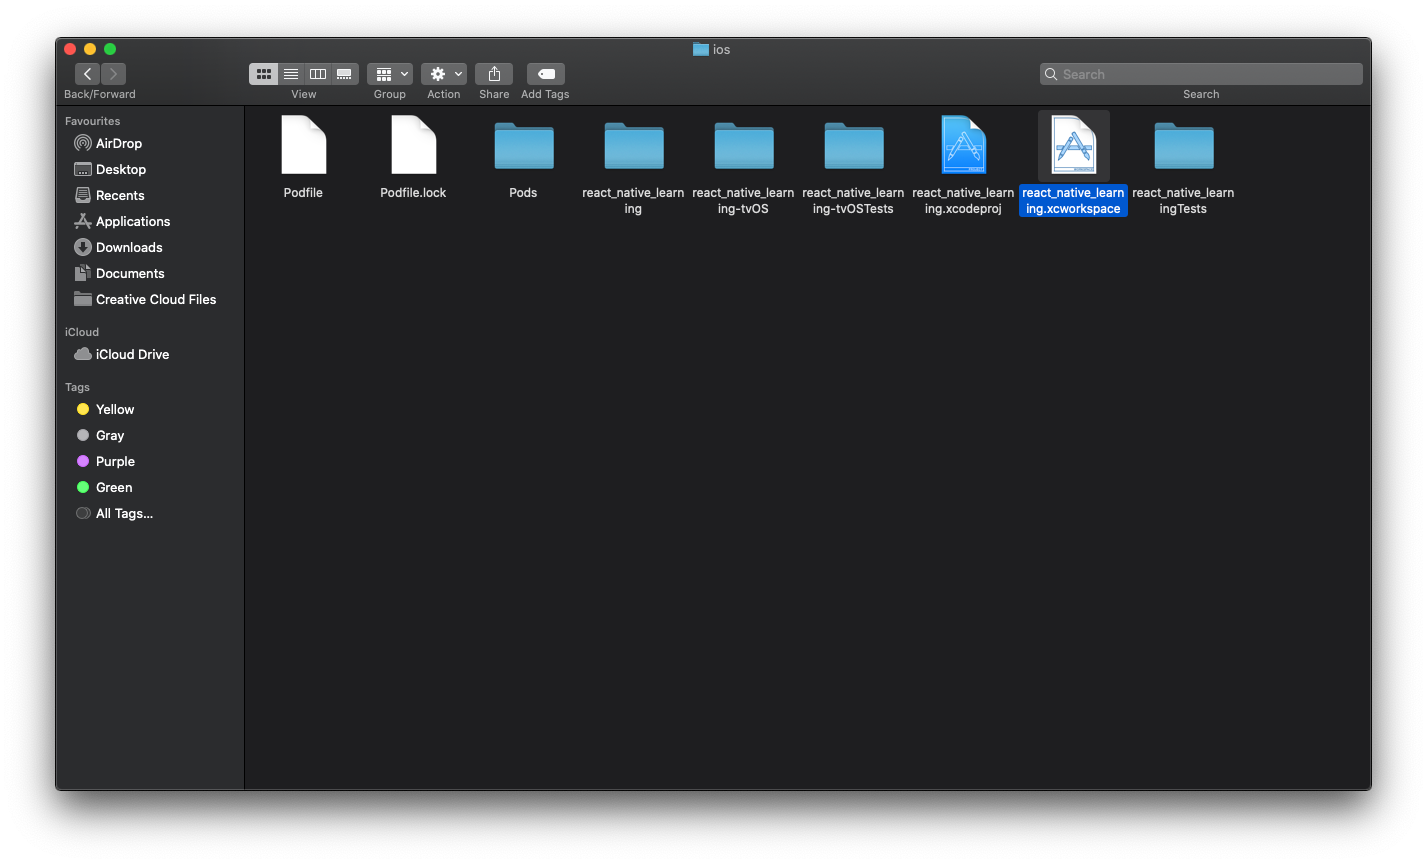The image size is (1427, 864).
Task: Switch to gallery view
Action: pyautogui.click(x=344, y=74)
